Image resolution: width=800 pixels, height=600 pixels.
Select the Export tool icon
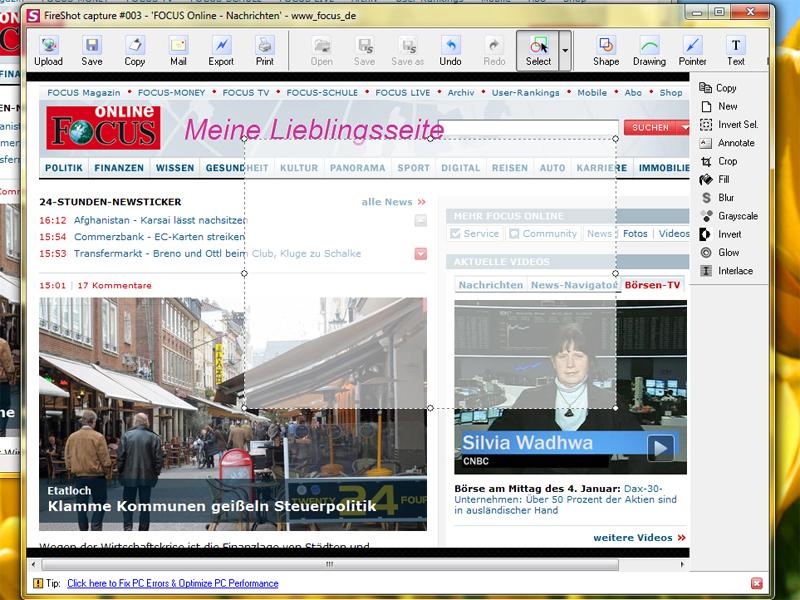pyautogui.click(x=221, y=50)
